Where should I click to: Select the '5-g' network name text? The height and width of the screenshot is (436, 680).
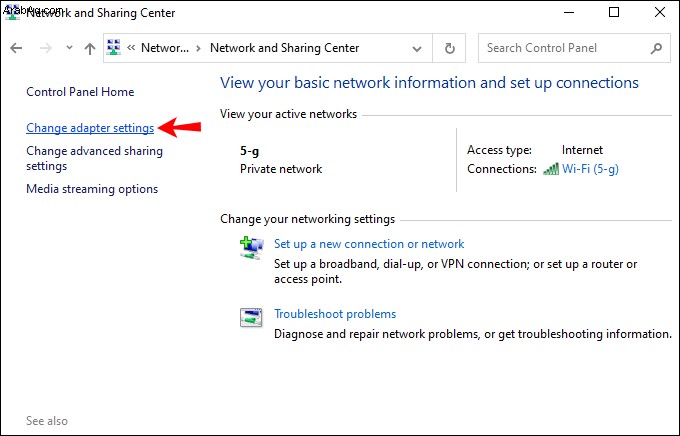[x=249, y=151]
